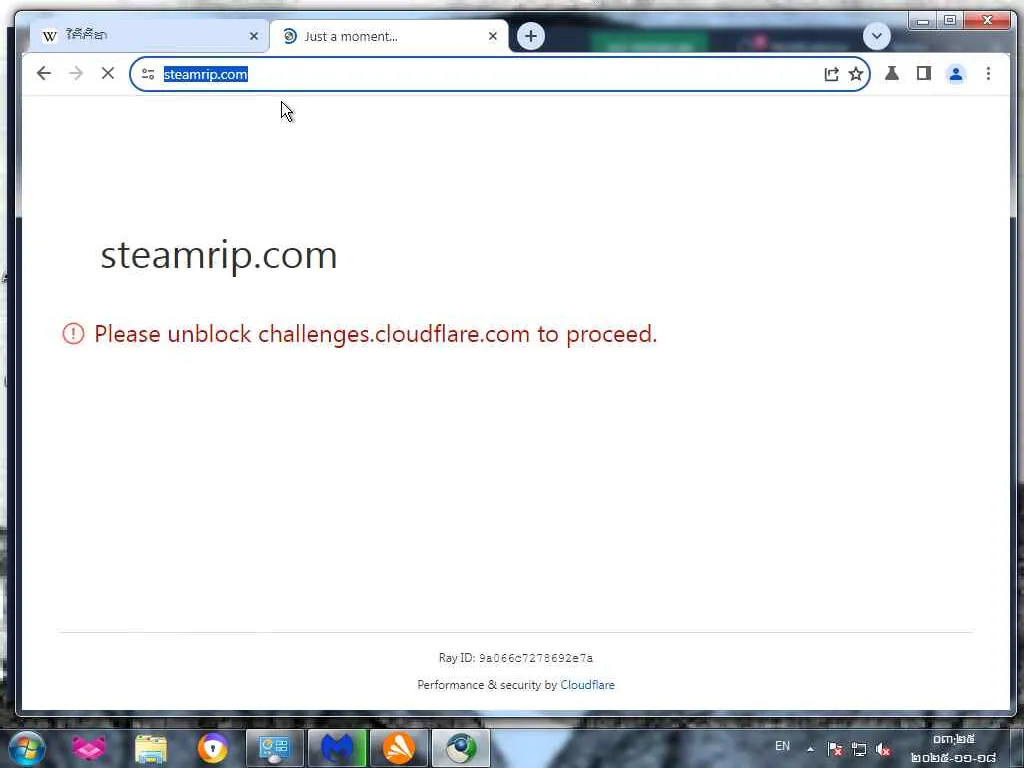
Task: Click the red warning icon beside the error
Action: [73, 334]
